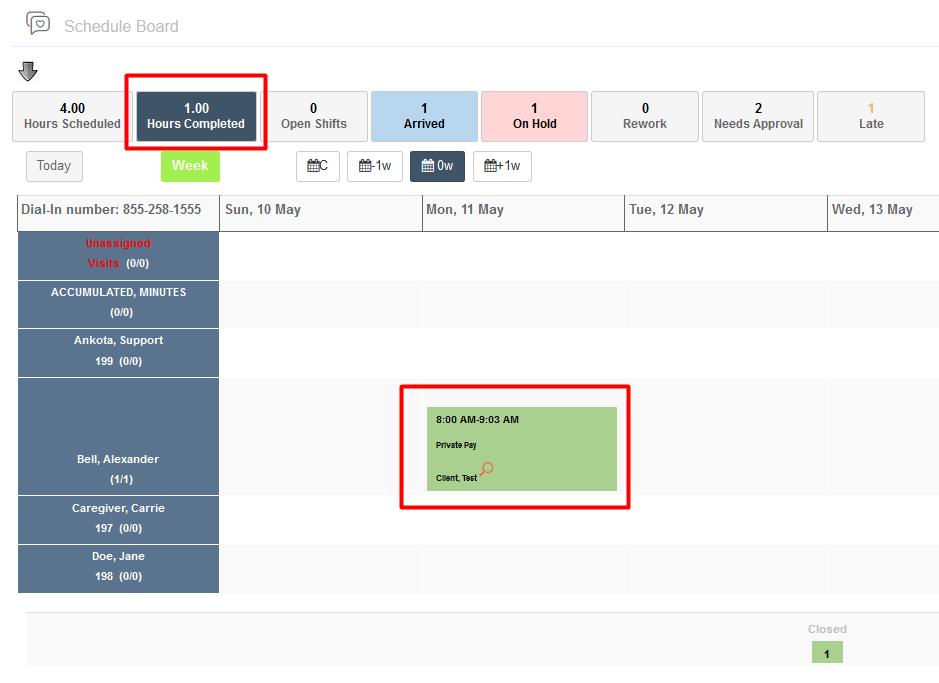Filter by 0 Rework tile
Image resolution: width=939 pixels, height=683 pixels.
(645, 116)
